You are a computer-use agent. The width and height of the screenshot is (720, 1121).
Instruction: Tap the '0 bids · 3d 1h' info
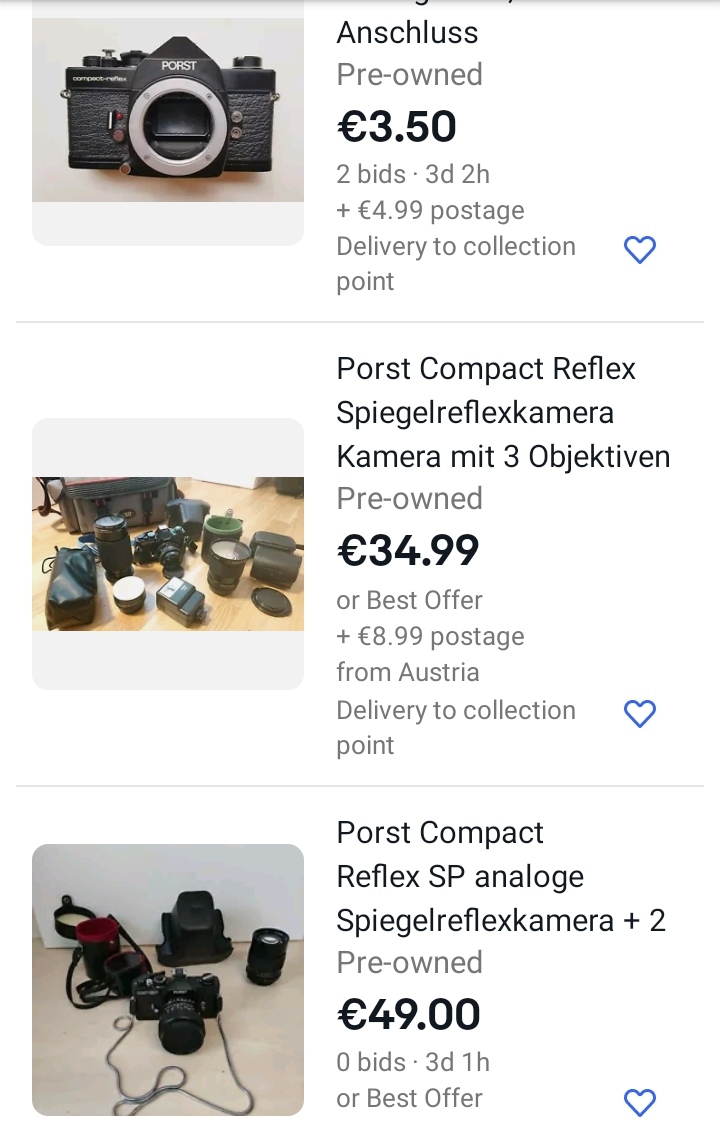coord(413,1062)
